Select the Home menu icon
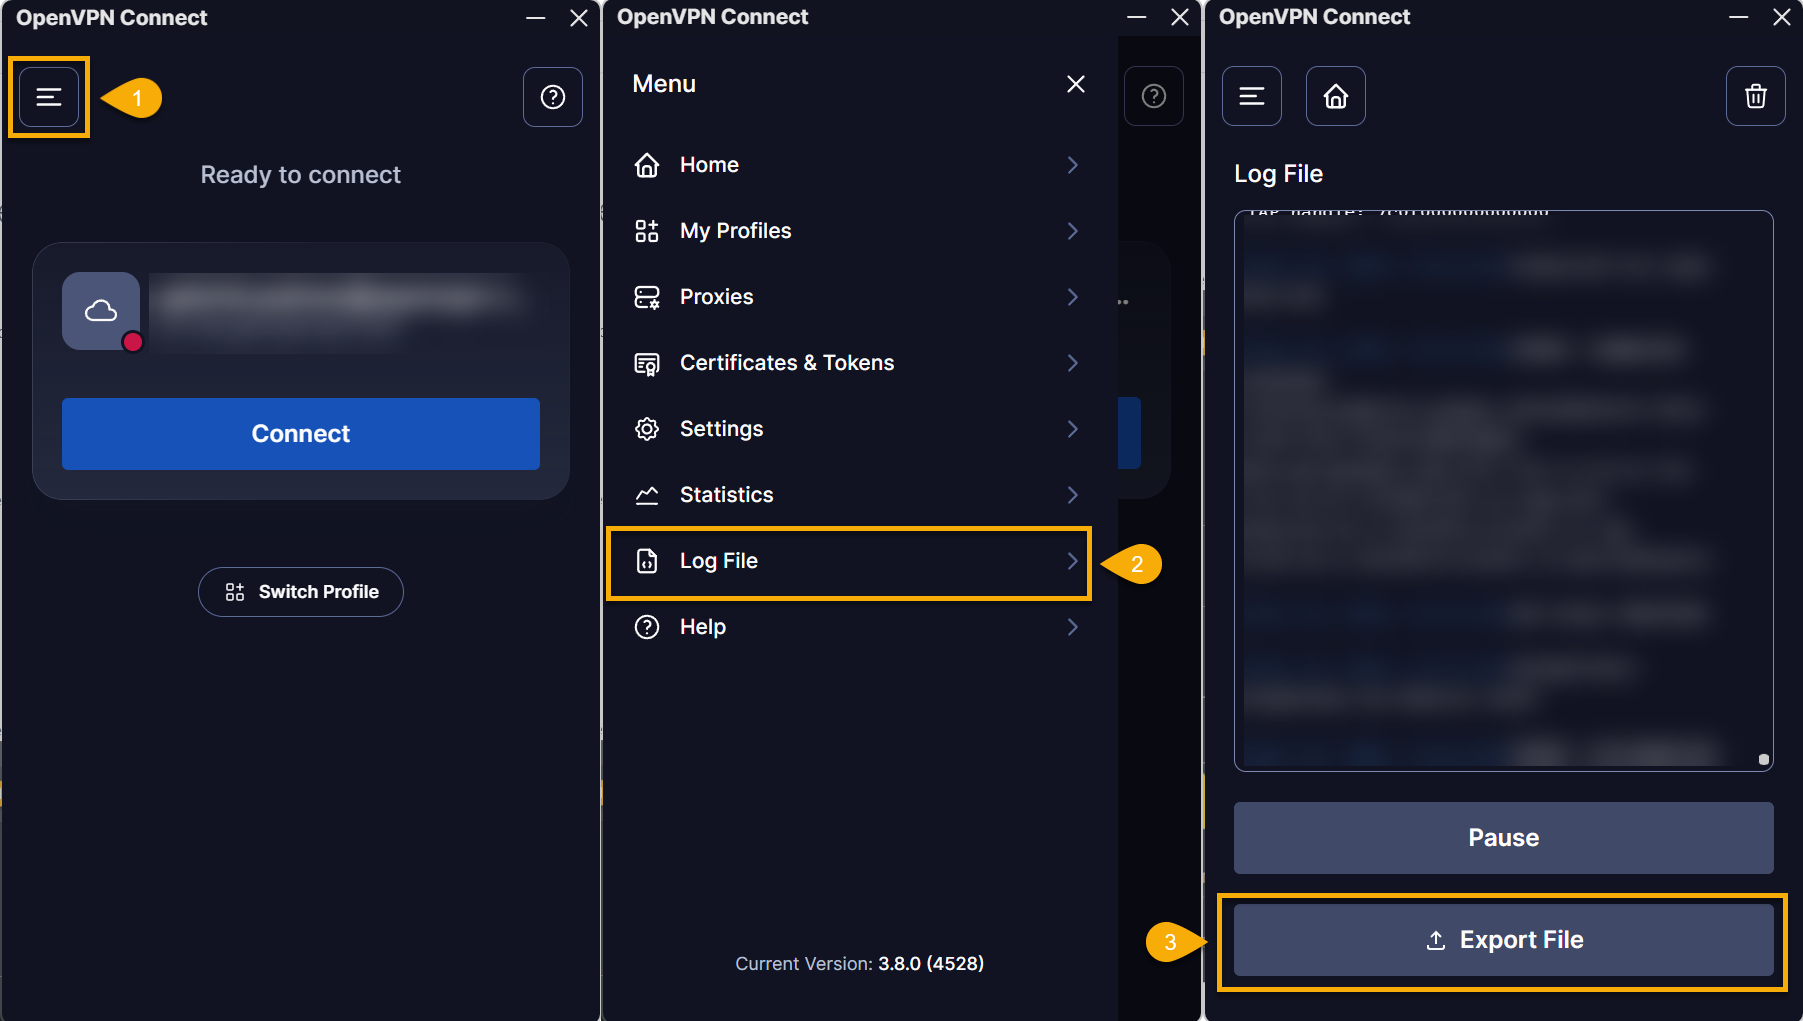This screenshot has width=1803, height=1021. (647, 164)
